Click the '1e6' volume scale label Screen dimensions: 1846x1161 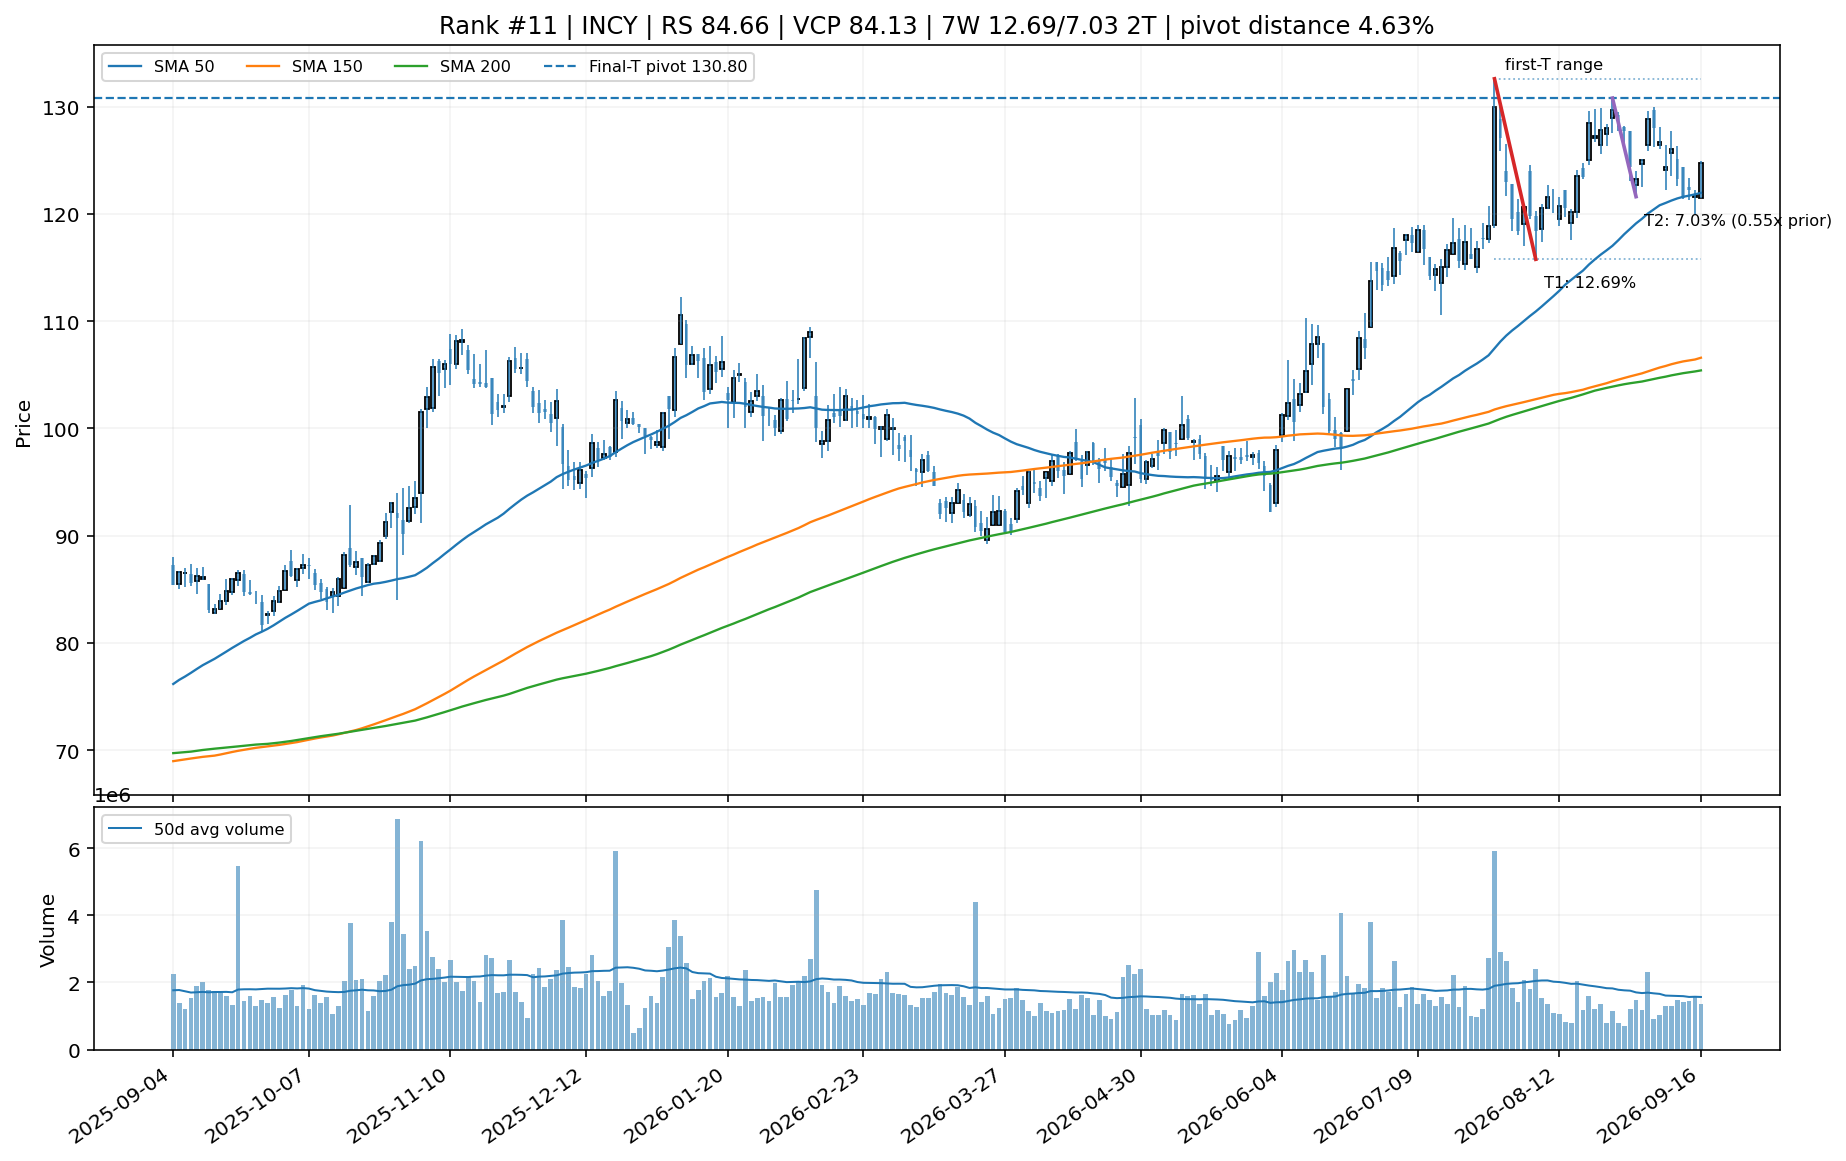tap(112, 796)
